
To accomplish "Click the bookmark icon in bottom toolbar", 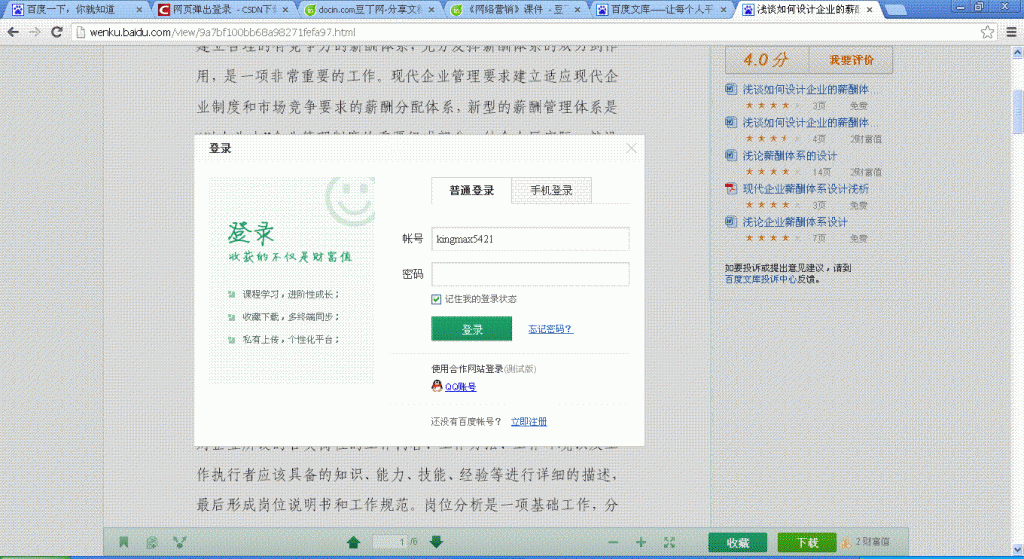I will 124,542.
